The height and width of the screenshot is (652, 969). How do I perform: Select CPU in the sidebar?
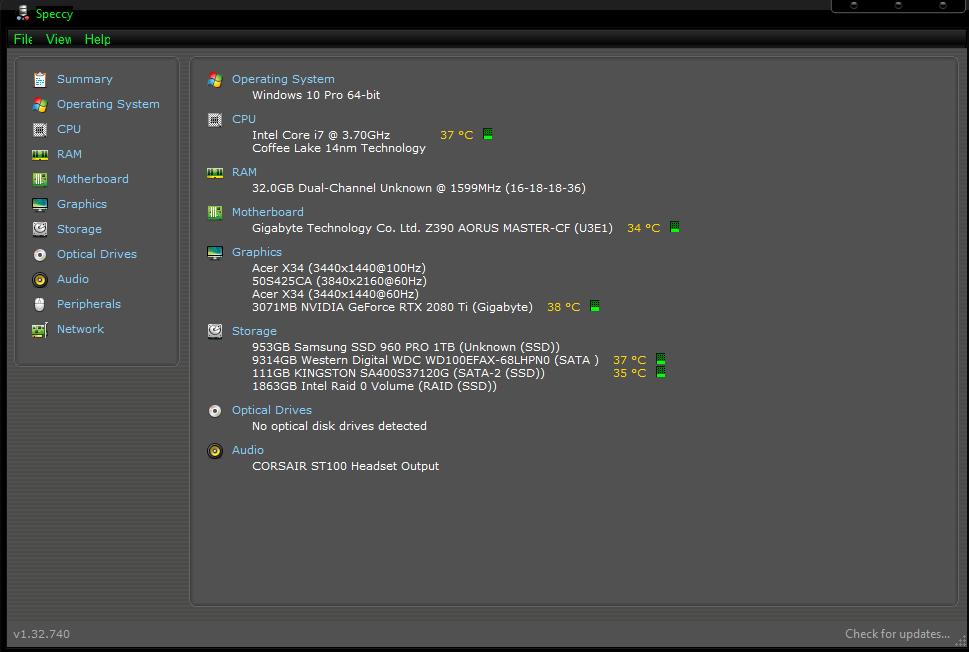coord(69,129)
